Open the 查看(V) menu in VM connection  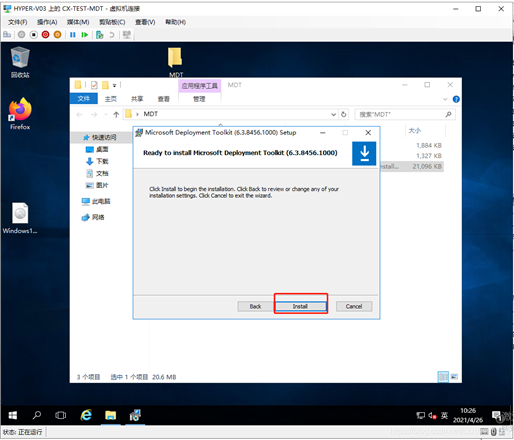point(145,22)
